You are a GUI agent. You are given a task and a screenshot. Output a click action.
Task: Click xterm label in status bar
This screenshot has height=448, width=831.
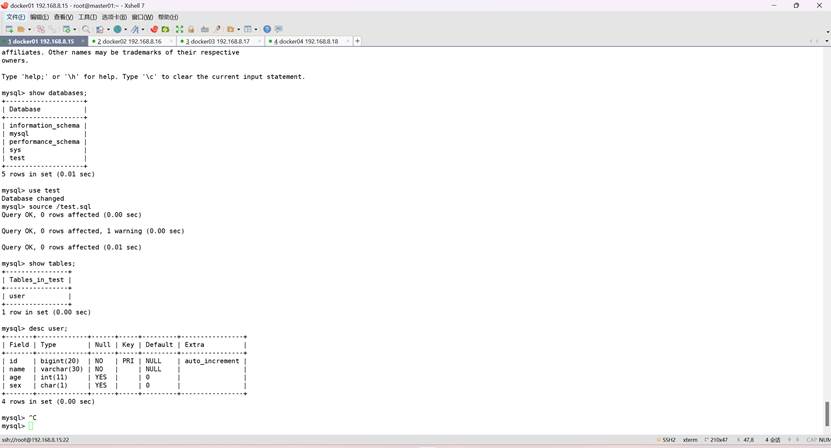(x=690, y=440)
